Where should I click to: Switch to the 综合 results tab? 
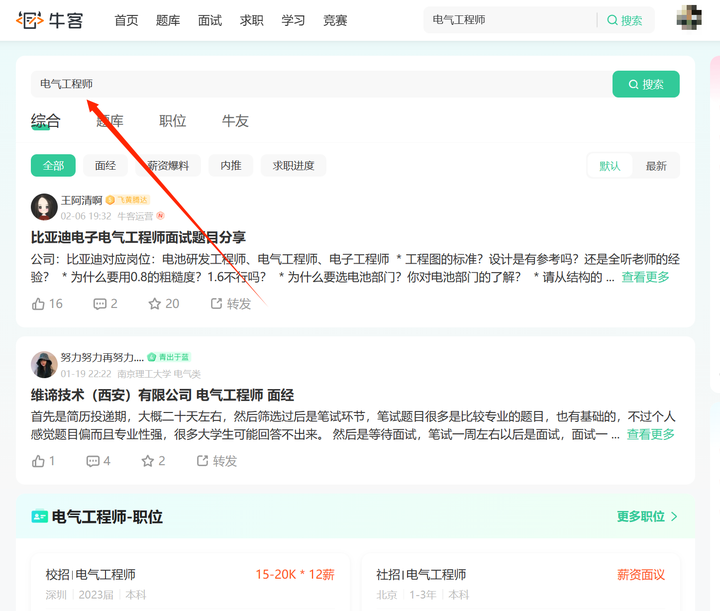(x=45, y=121)
